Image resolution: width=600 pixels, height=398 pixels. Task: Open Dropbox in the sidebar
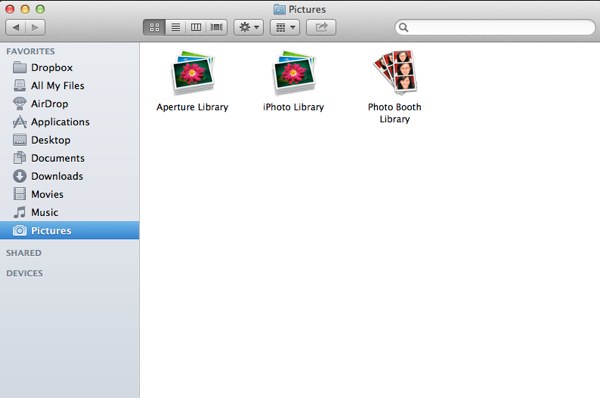[70, 68]
